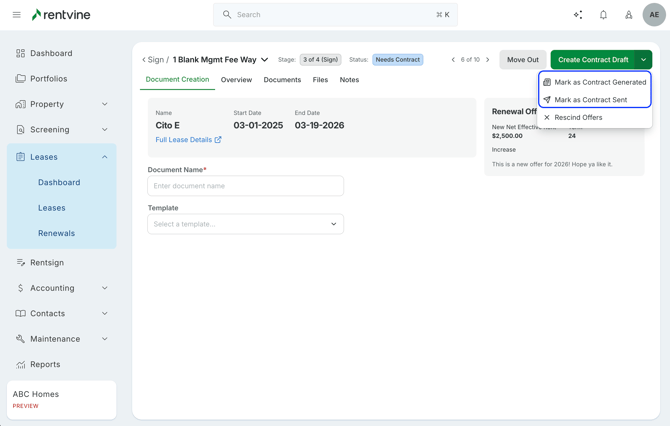The height and width of the screenshot is (426, 670).
Task: Open the Full Lease Details link
Action: pos(188,140)
